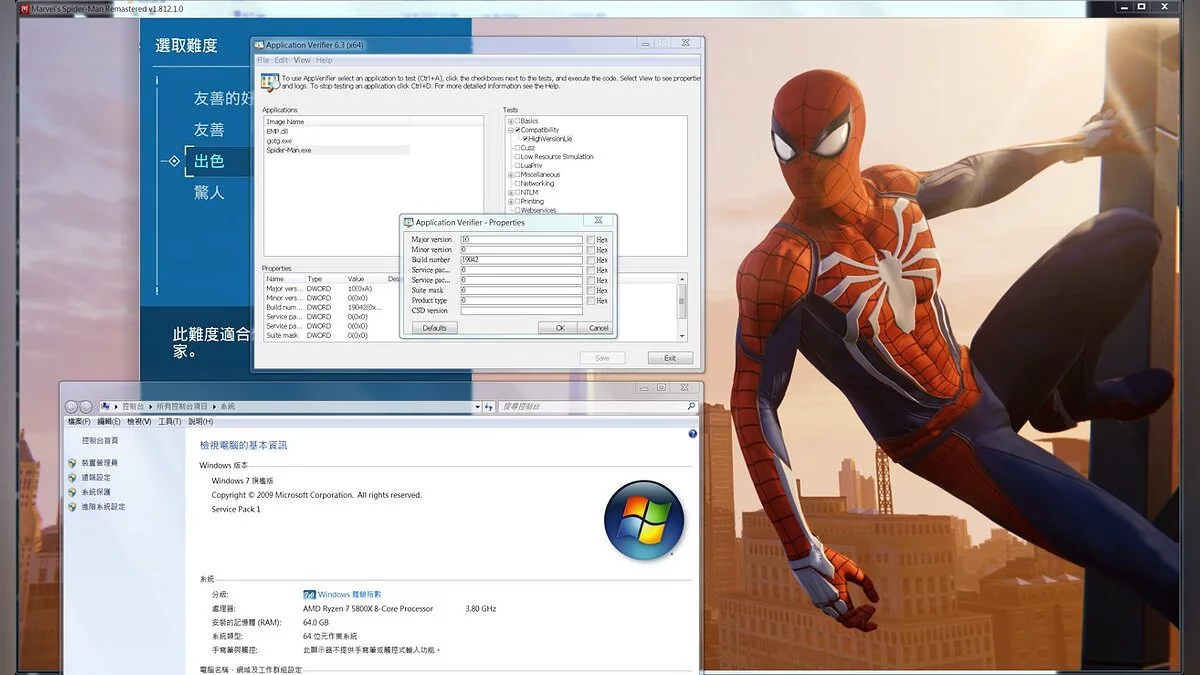Click the Properties list vertical scrollbar

point(682,300)
